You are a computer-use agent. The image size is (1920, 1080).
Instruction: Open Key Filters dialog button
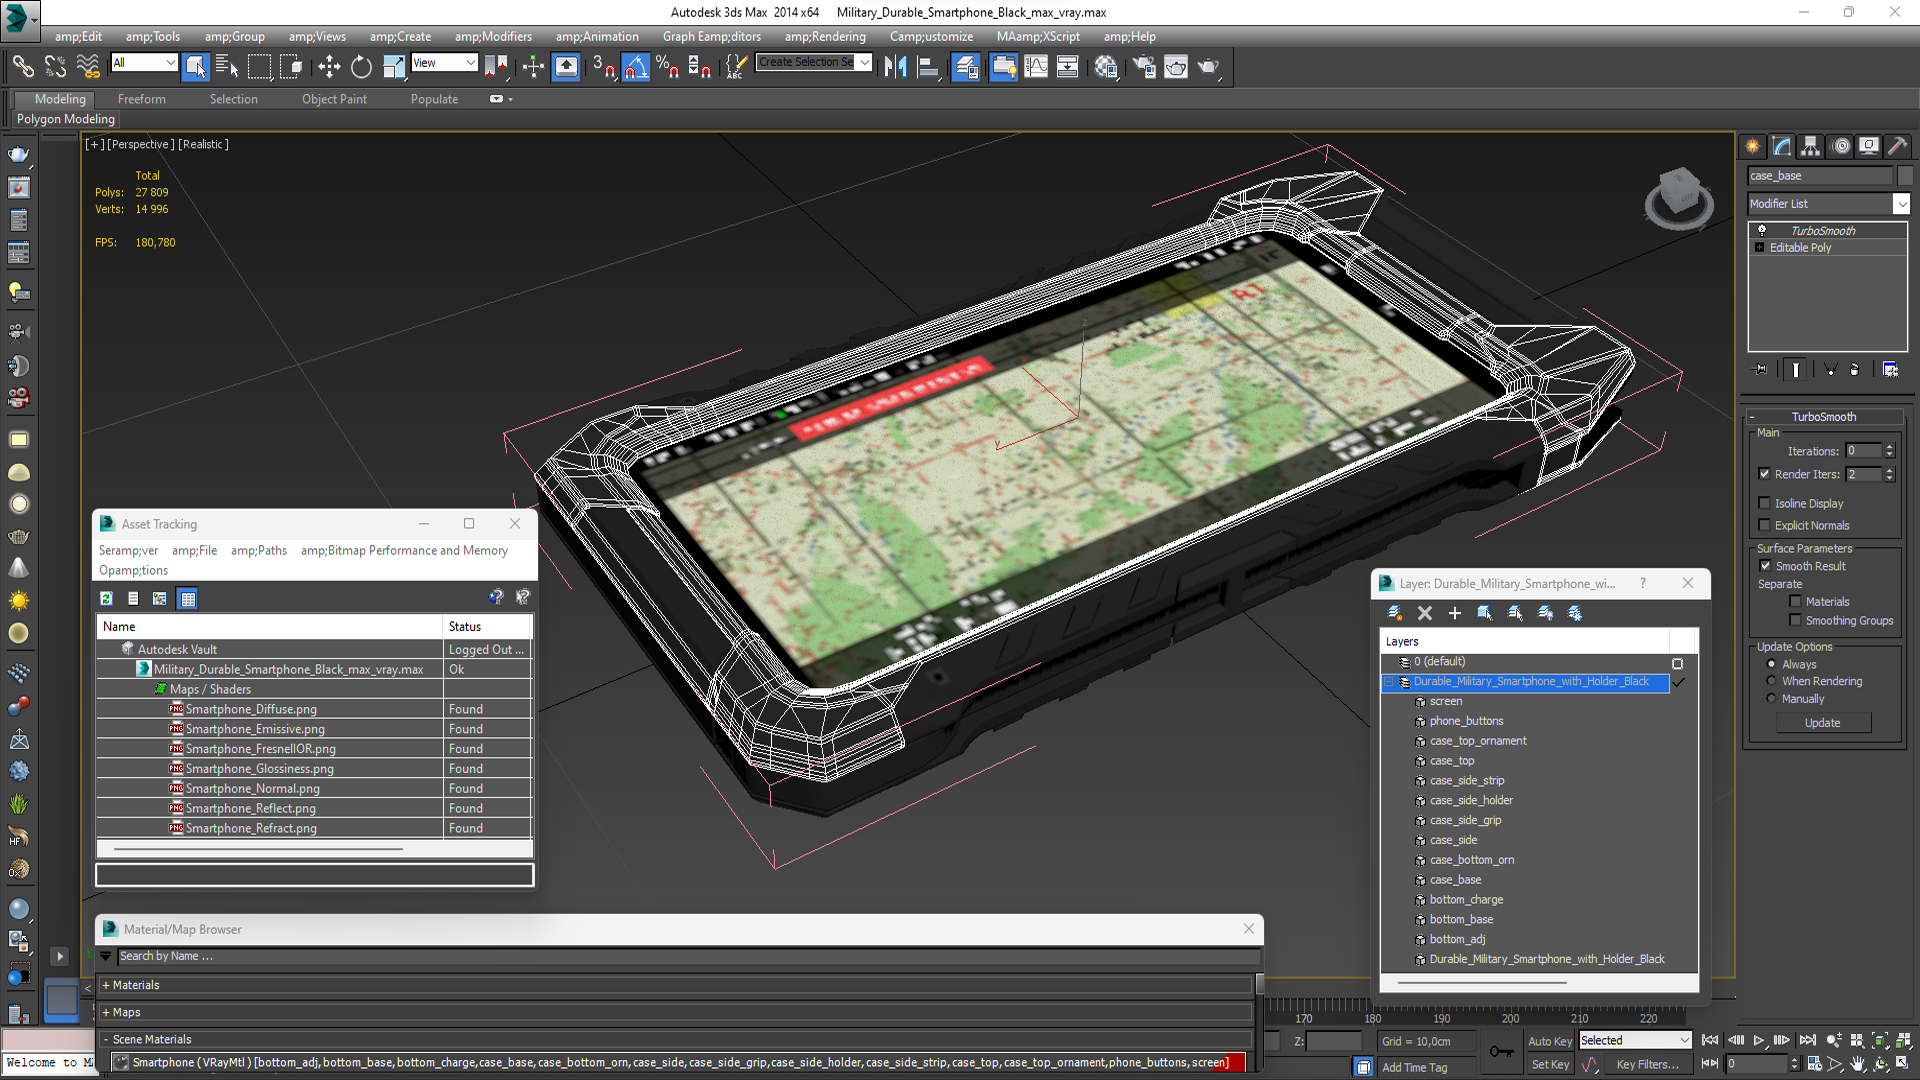(1647, 1065)
